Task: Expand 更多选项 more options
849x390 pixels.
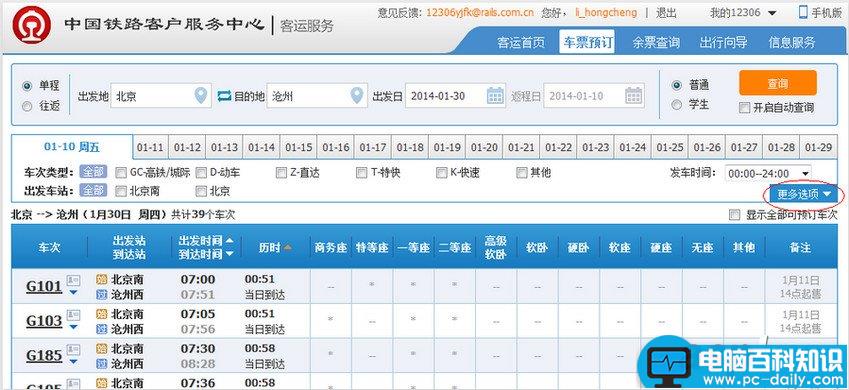Action: click(x=804, y=194)
